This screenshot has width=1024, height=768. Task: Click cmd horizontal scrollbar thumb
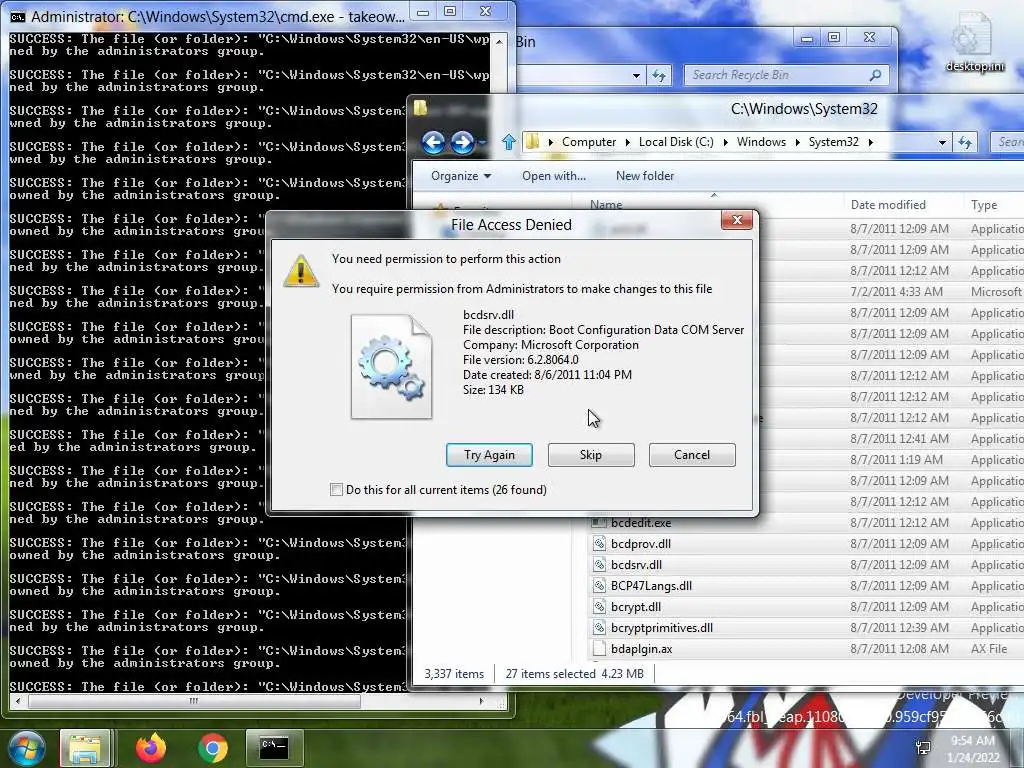(x=194, y=701)
